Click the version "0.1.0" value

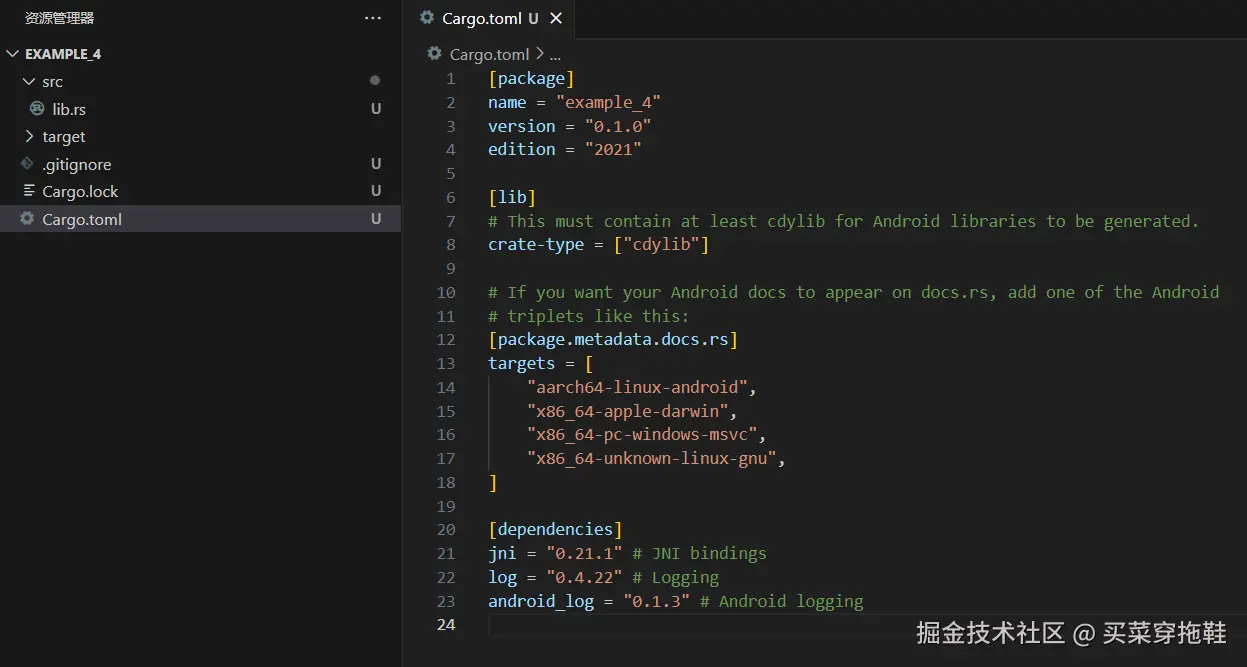tap(618, 126)
